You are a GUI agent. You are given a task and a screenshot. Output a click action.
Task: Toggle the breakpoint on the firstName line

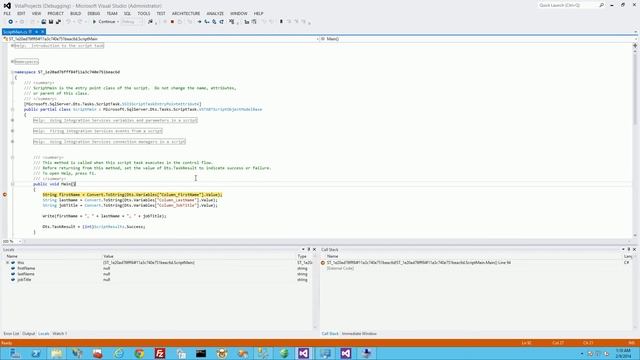(x=5, y=195)
